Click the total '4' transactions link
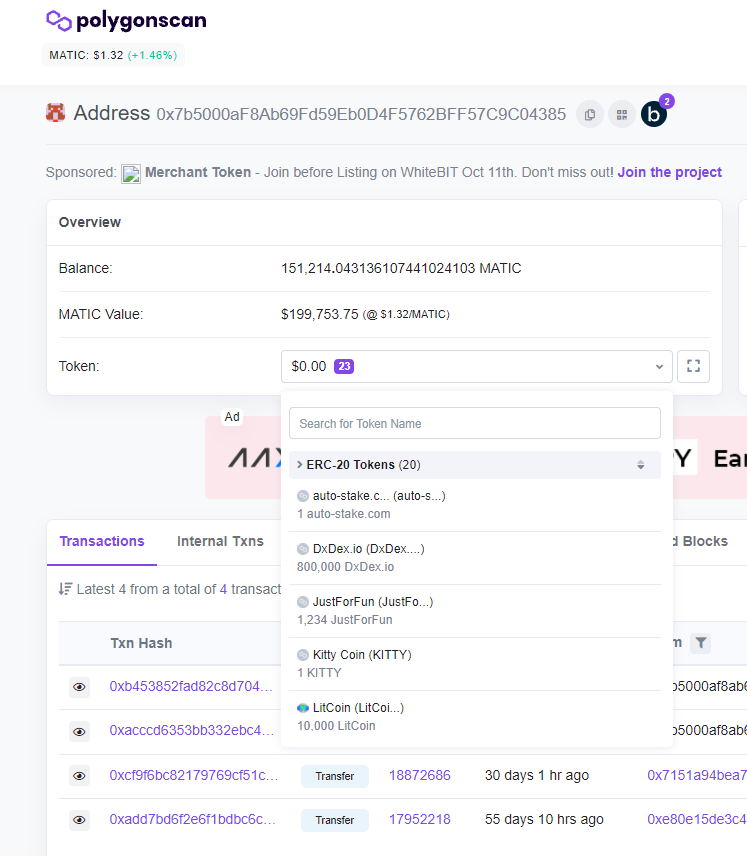The width and height of the screenshot is (747, 856). [x=223, y=589]
